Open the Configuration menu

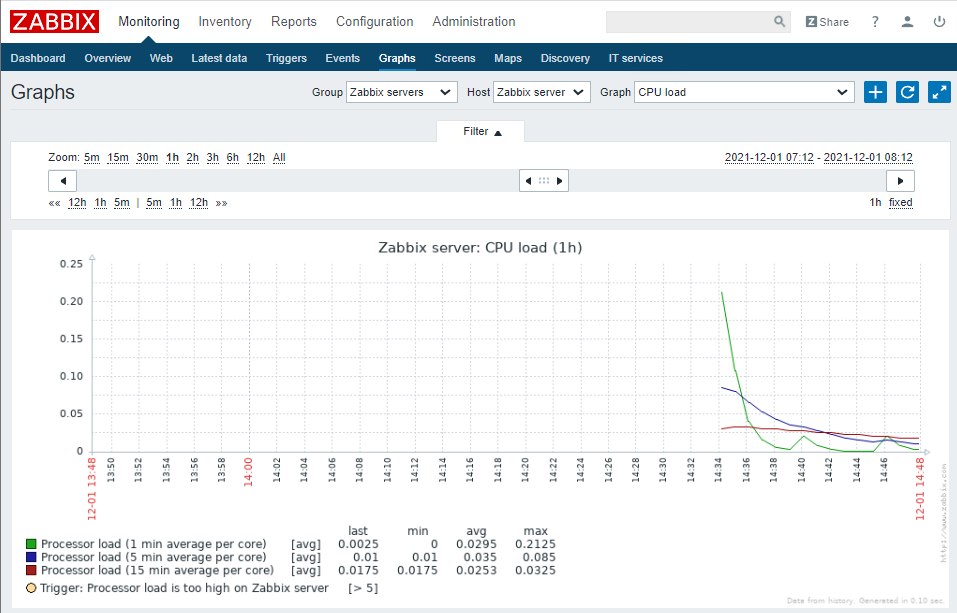point(375,21)
